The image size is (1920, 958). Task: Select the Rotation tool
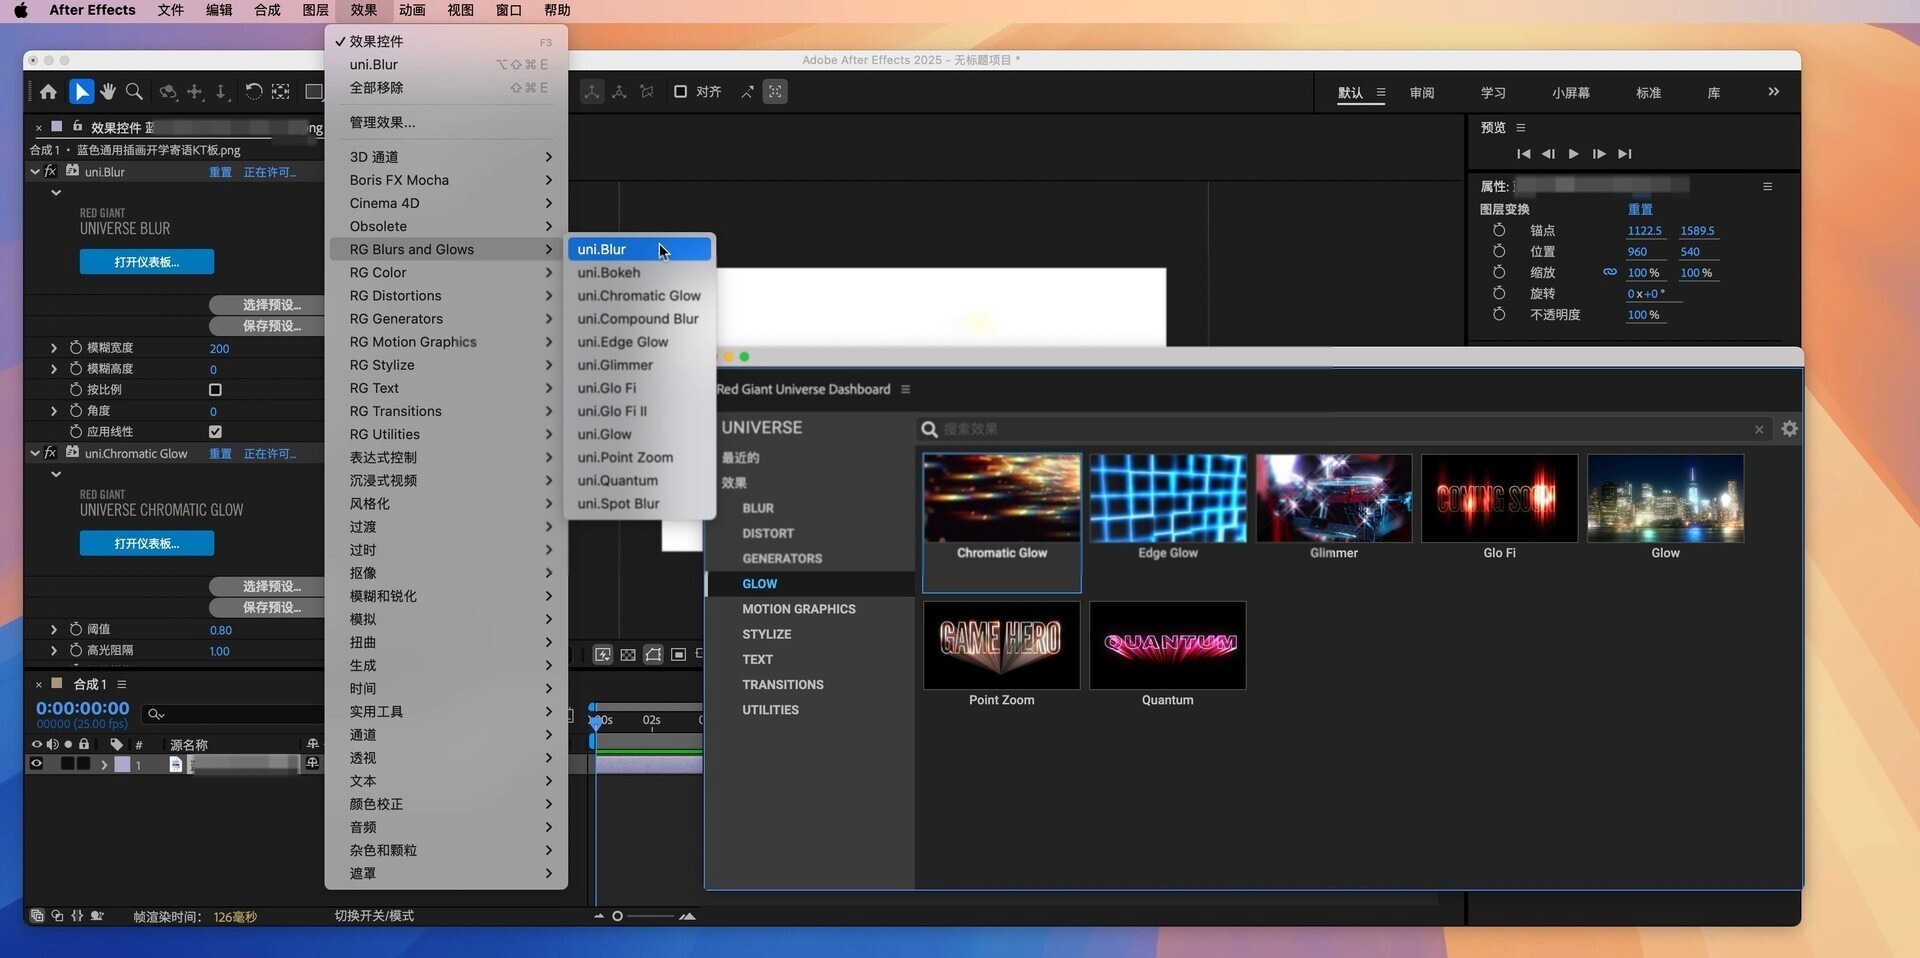pos(254,92)
